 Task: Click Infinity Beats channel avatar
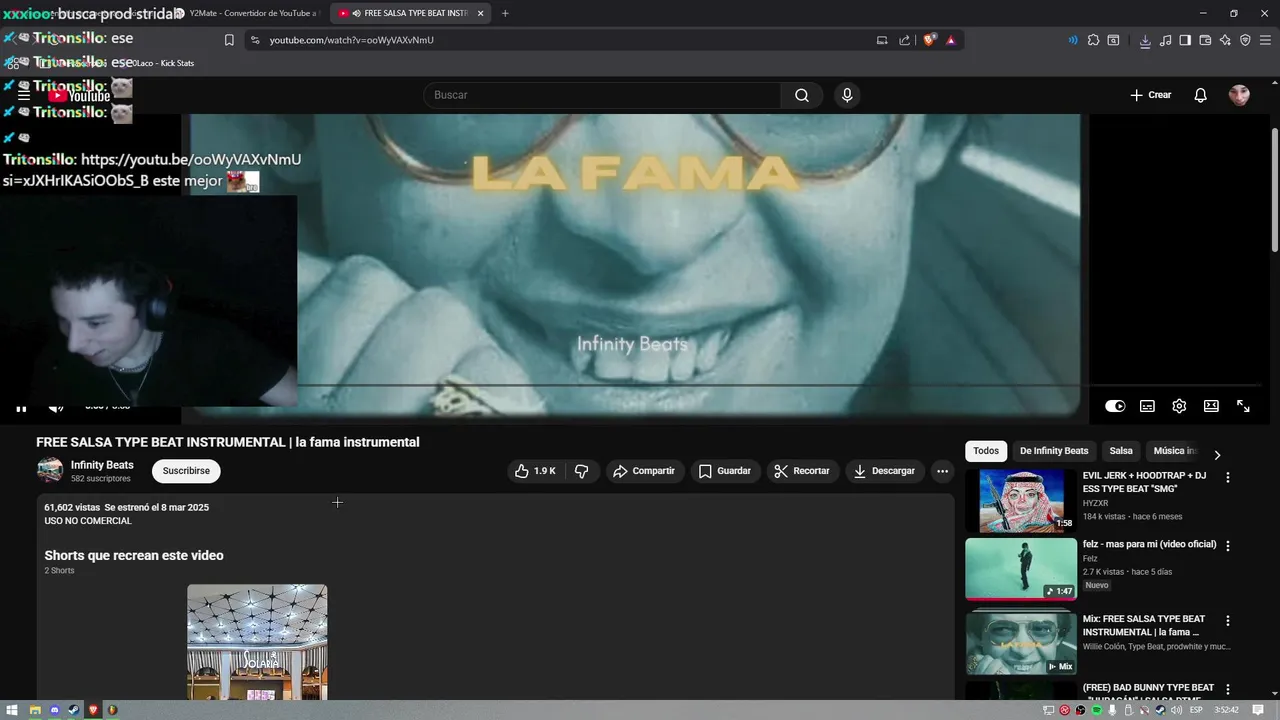50,470
